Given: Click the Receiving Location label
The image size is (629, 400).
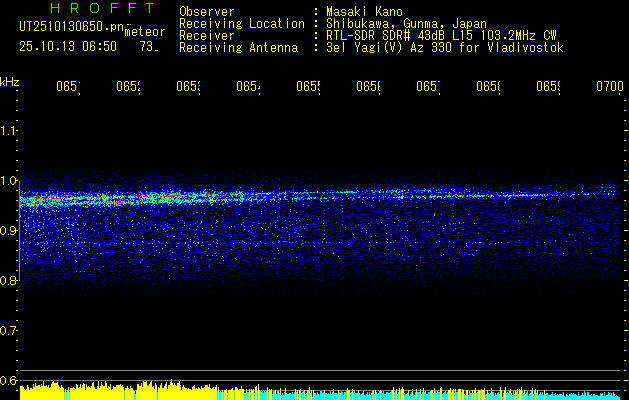Looking at the screenshot, I should tap(242, 24).
